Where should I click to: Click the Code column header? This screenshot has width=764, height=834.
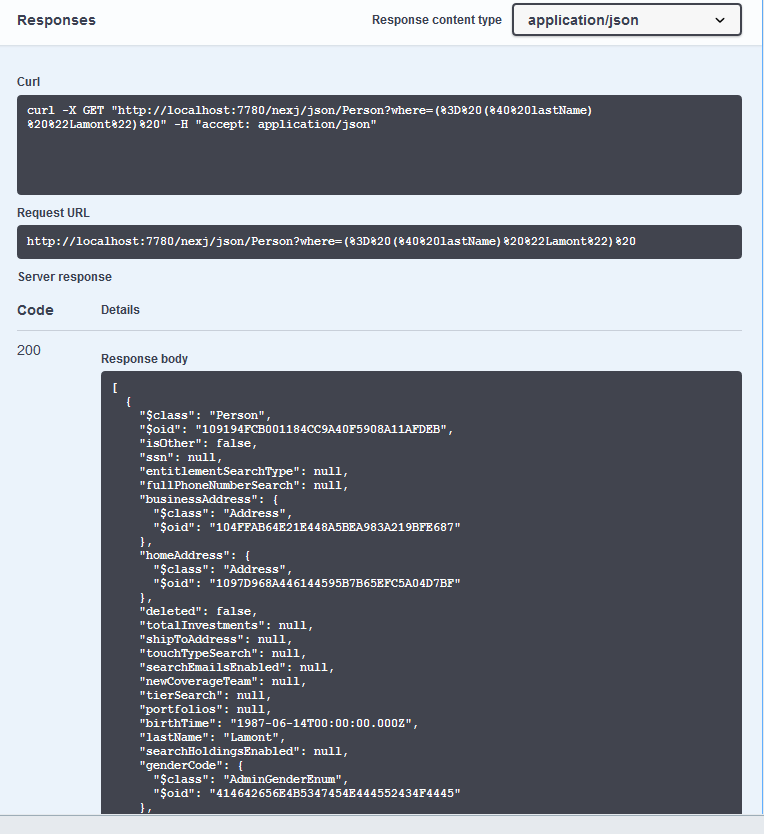pos(35,310)
